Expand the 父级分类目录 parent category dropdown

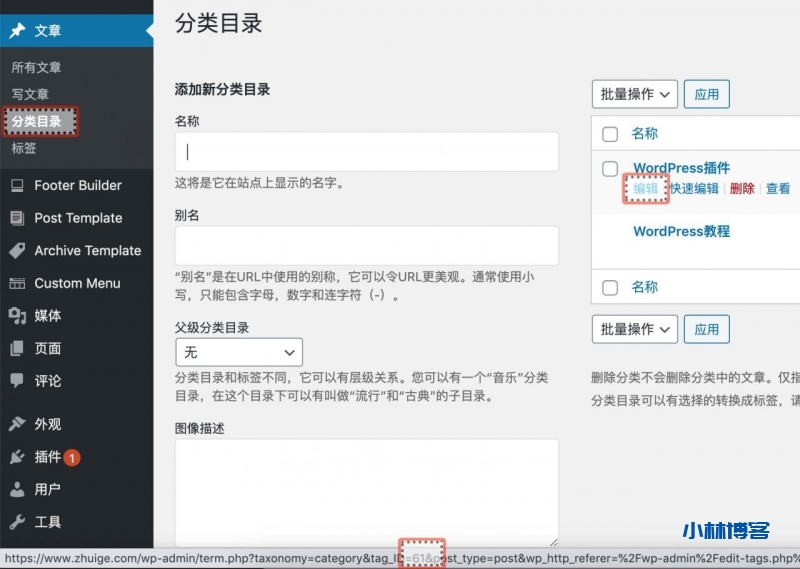(239, 352)
